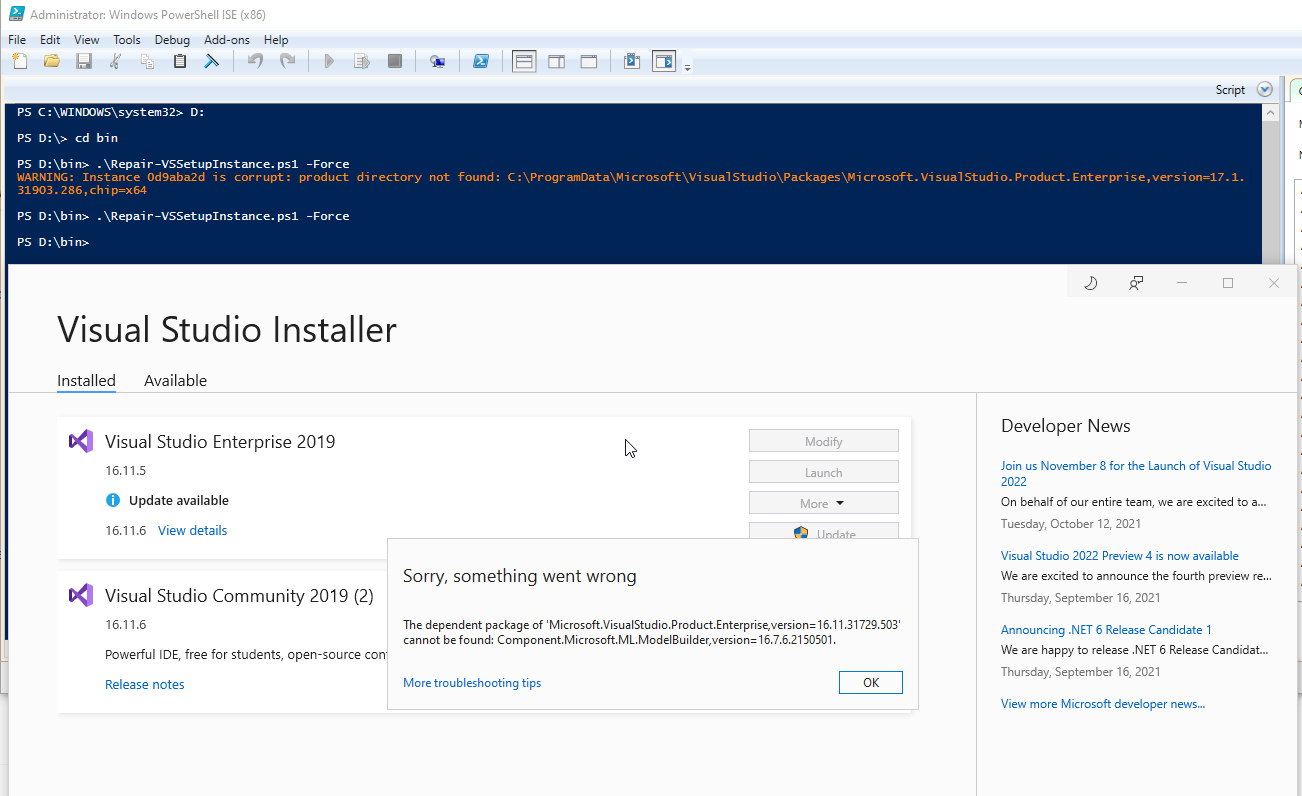This screenshot has height=796, width=1302.
Task: Click the Developer News heading
Action: pyautogui.click(x=1066, y=426)
